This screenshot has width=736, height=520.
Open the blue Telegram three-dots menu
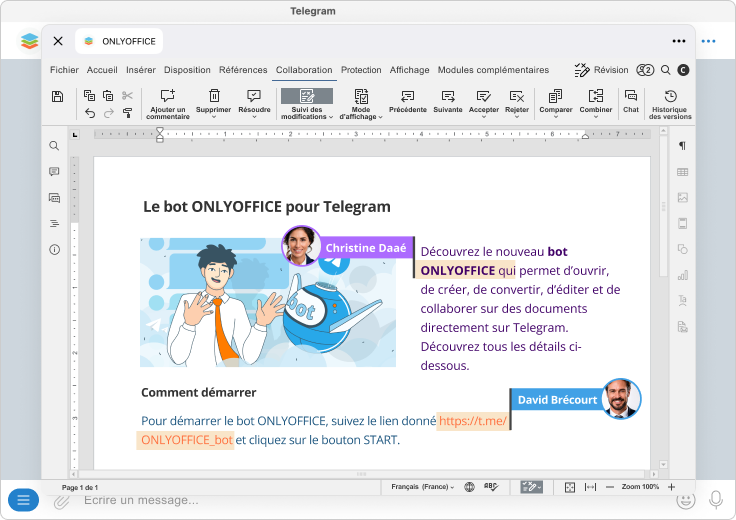pos(708,41)
